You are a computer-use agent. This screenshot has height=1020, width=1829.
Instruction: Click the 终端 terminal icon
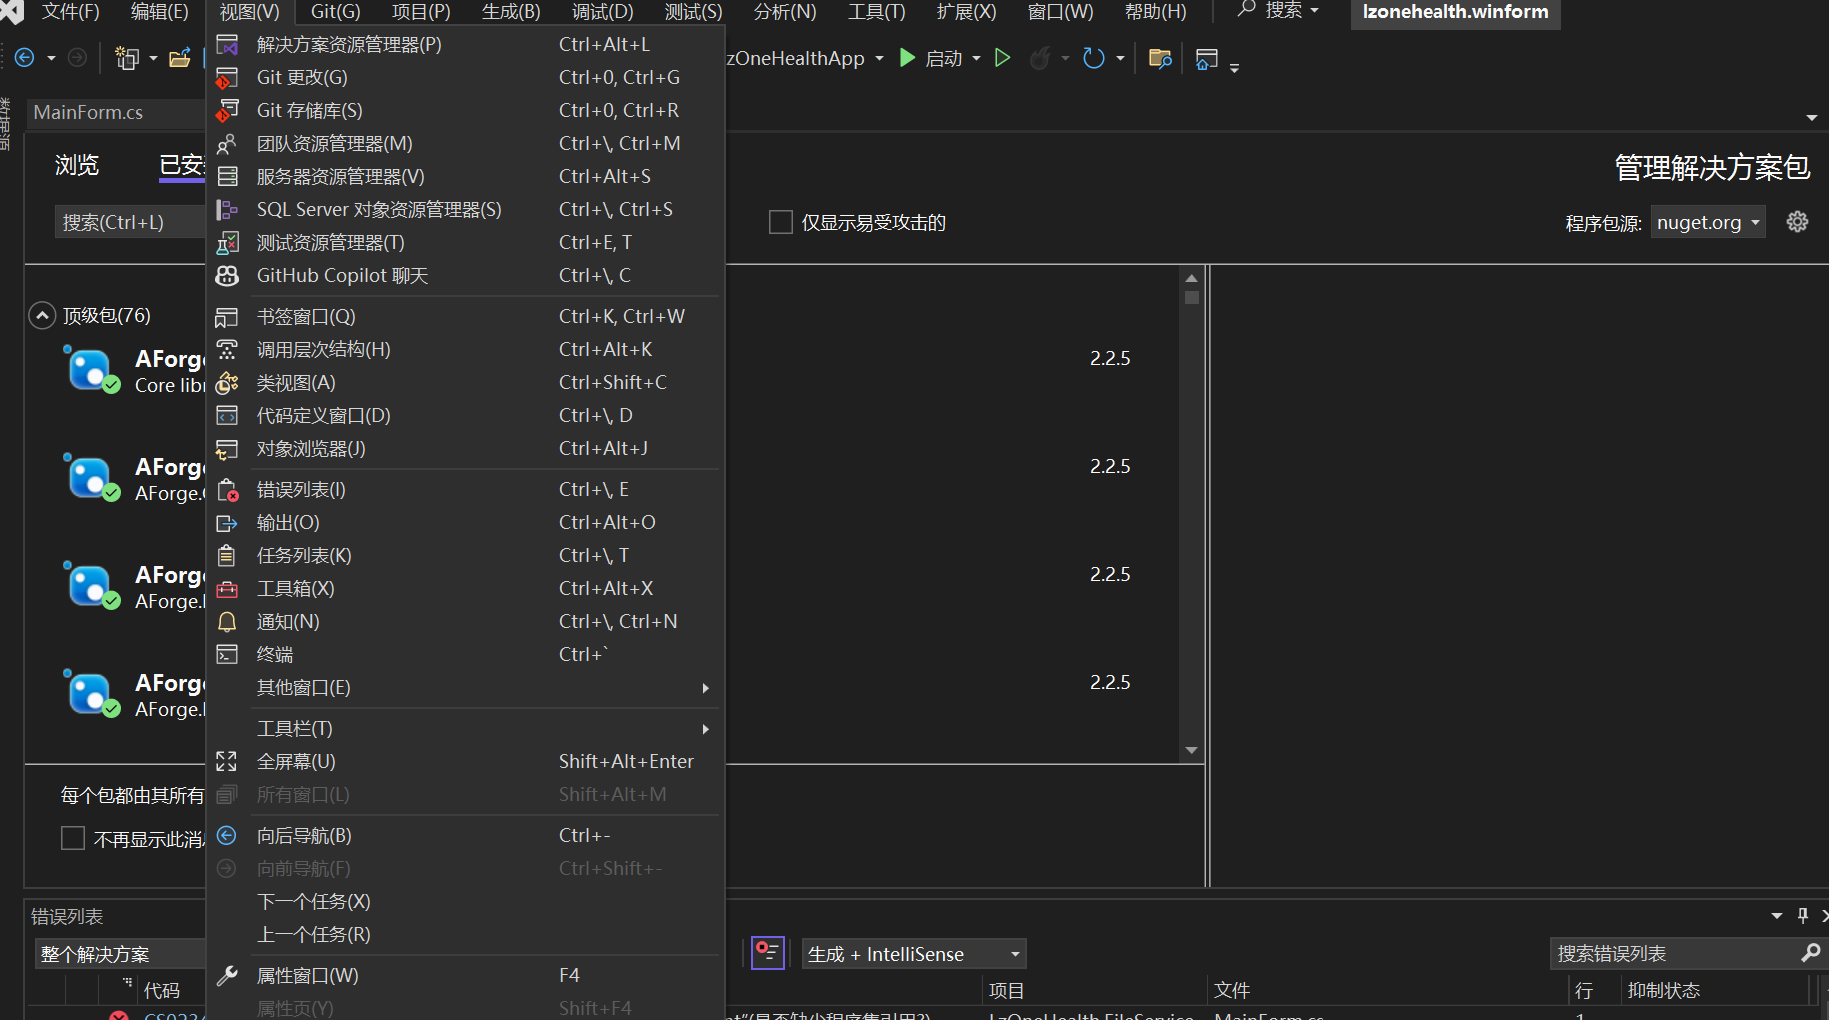(227, 654)
